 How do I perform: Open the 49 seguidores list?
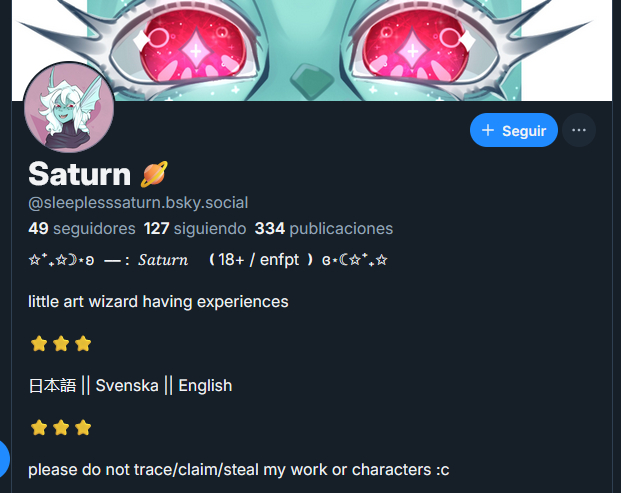[x=82, y=228]
